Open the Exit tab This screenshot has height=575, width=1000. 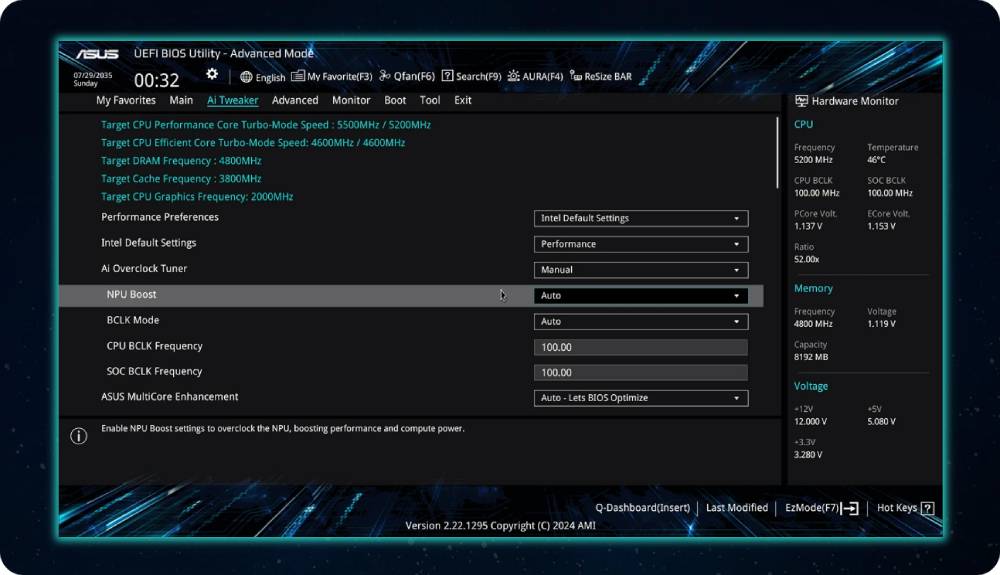tap(462, 100)
